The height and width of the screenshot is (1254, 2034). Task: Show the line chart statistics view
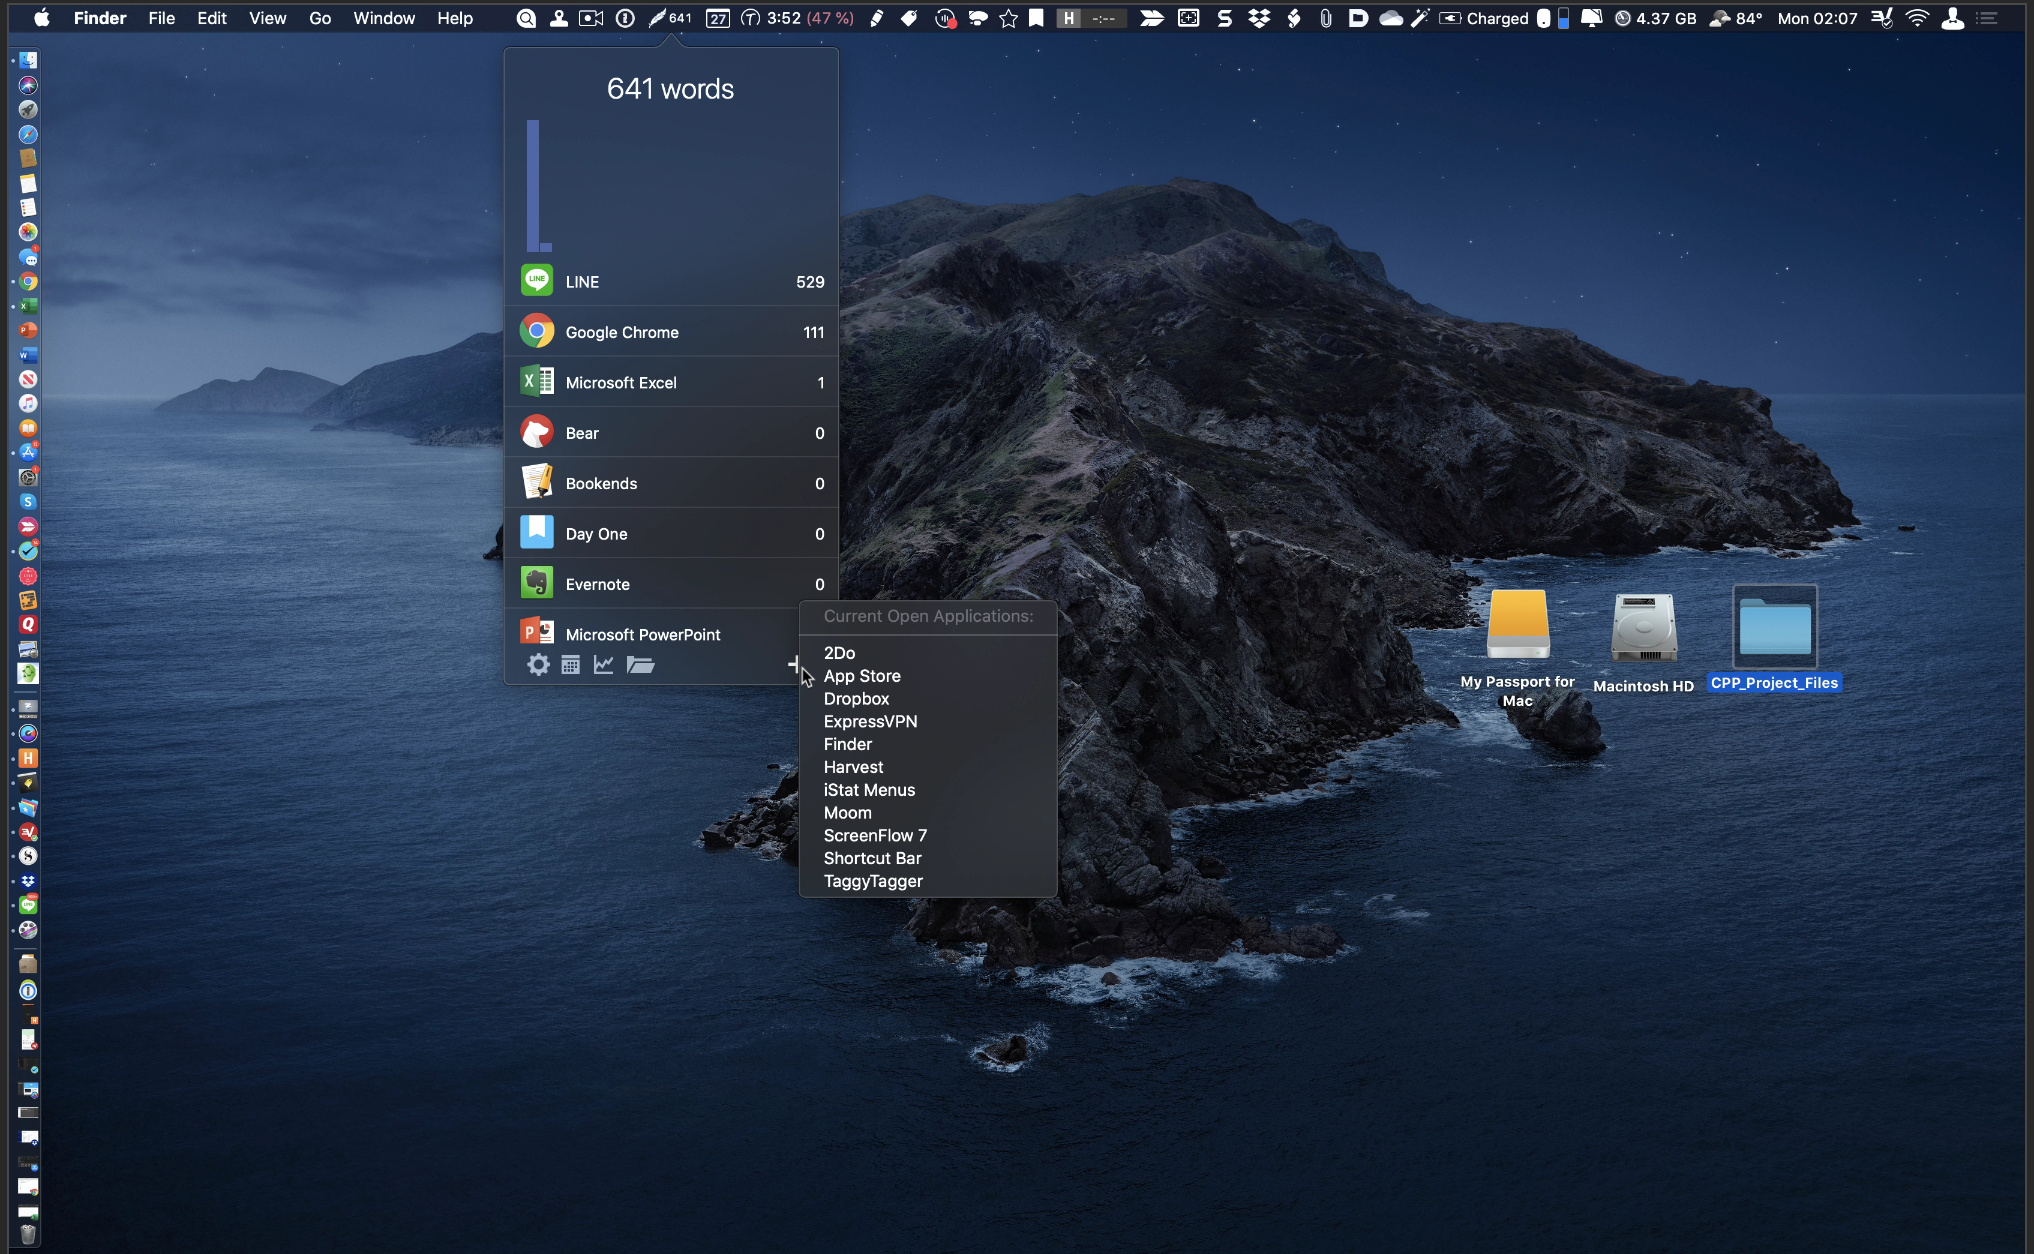point(603,665)
